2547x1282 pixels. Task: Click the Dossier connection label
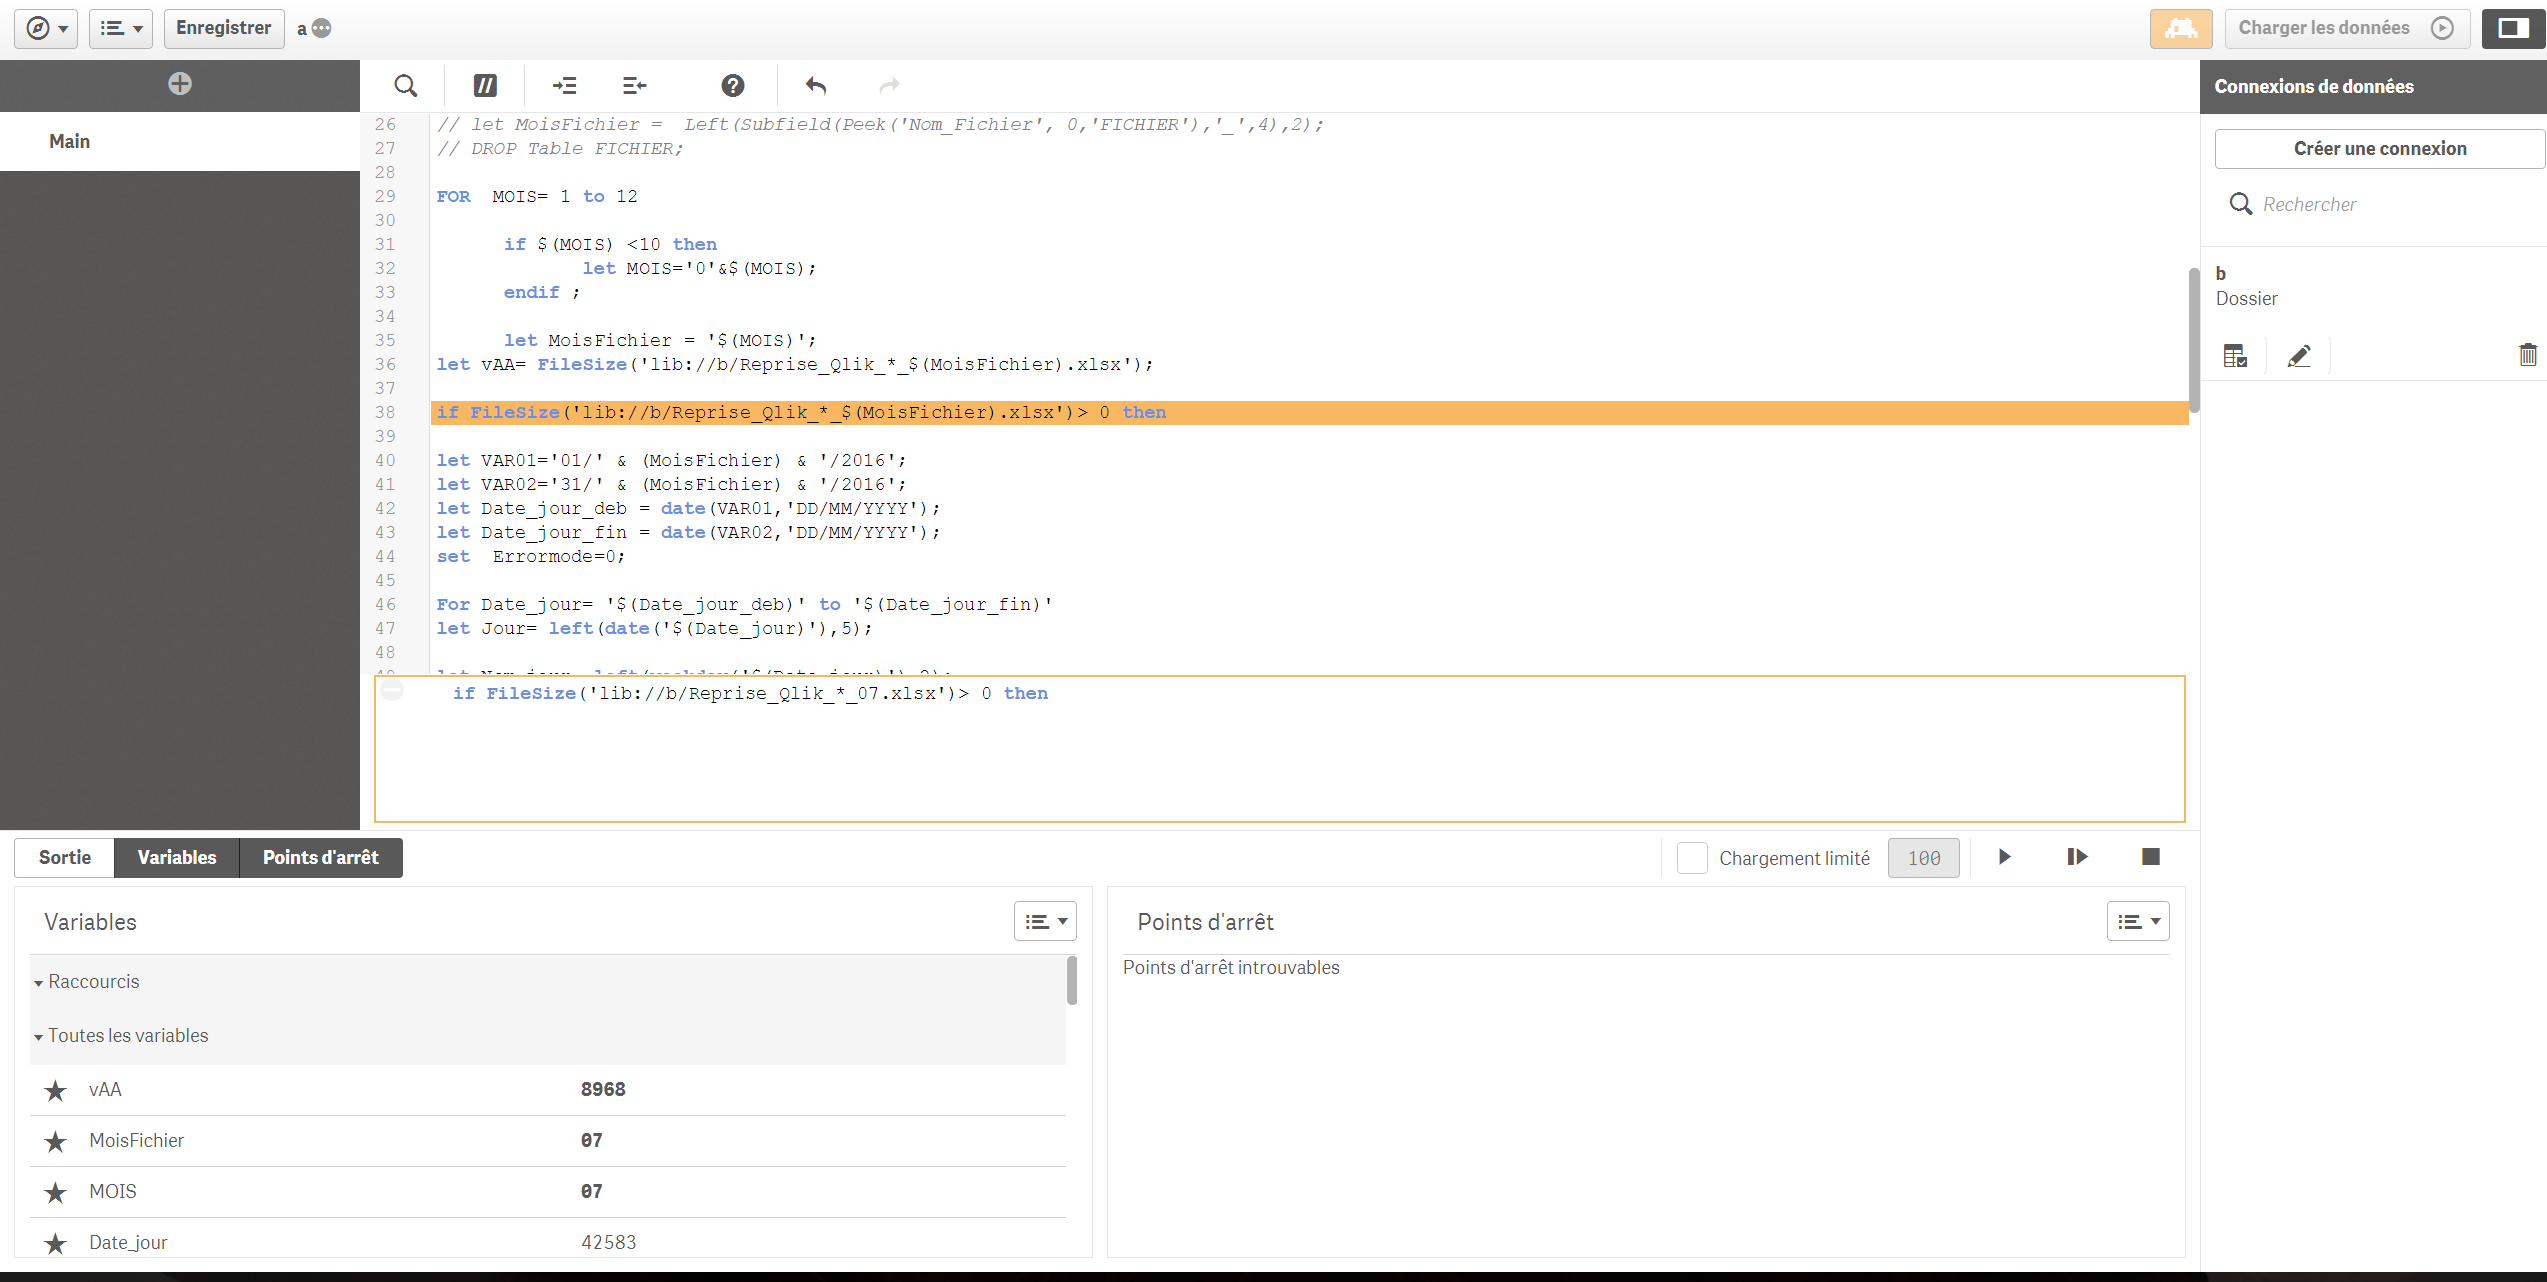tap(2247, 299)
